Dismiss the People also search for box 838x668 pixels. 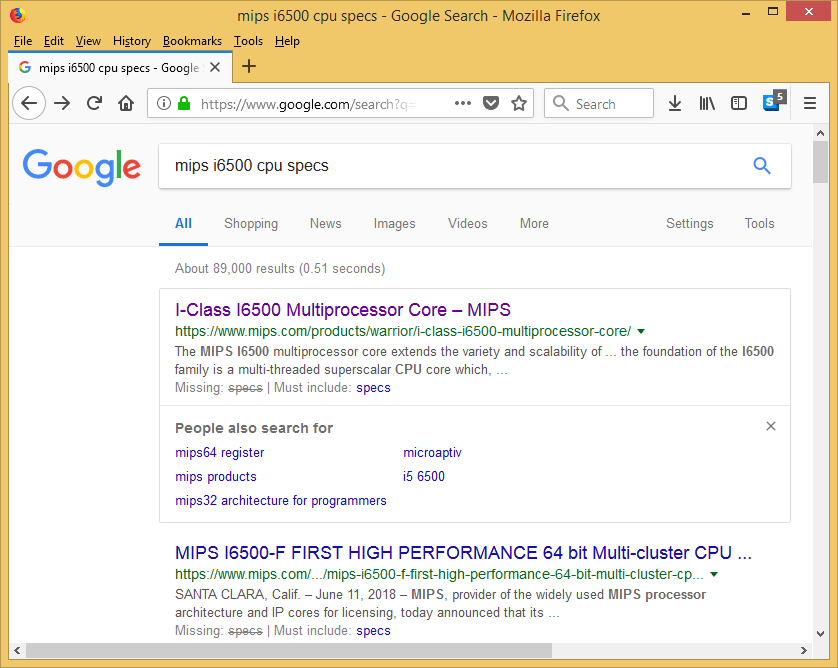(770, 426)
